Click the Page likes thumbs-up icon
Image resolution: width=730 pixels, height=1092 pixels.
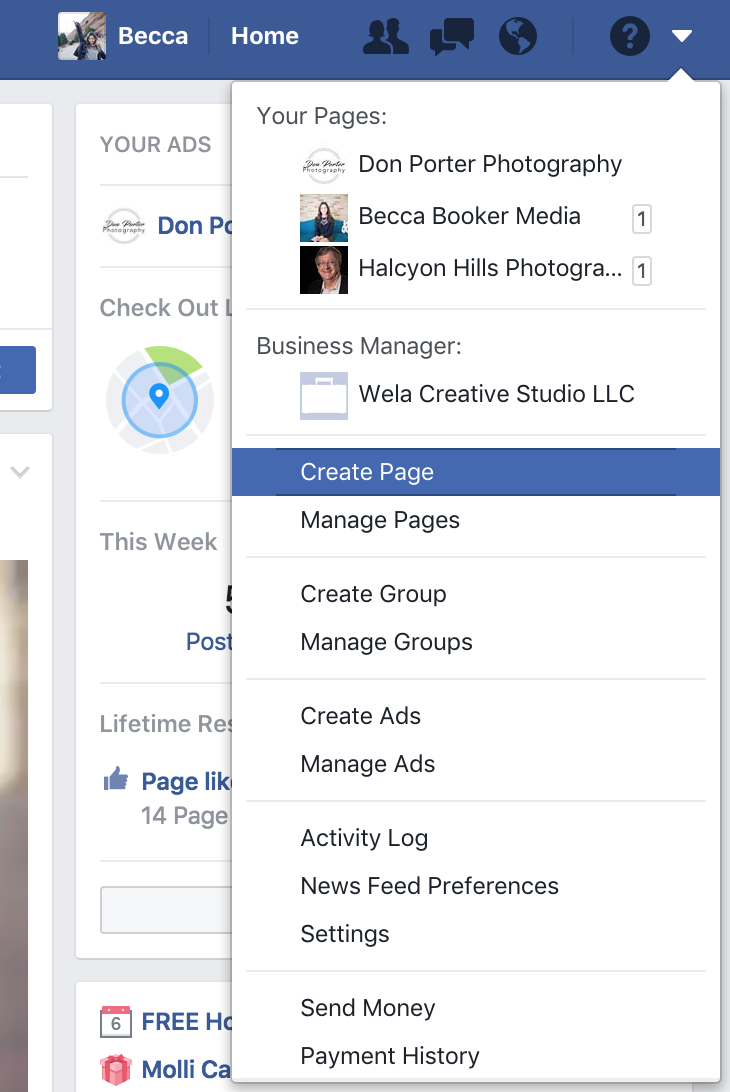pos(116,779)
